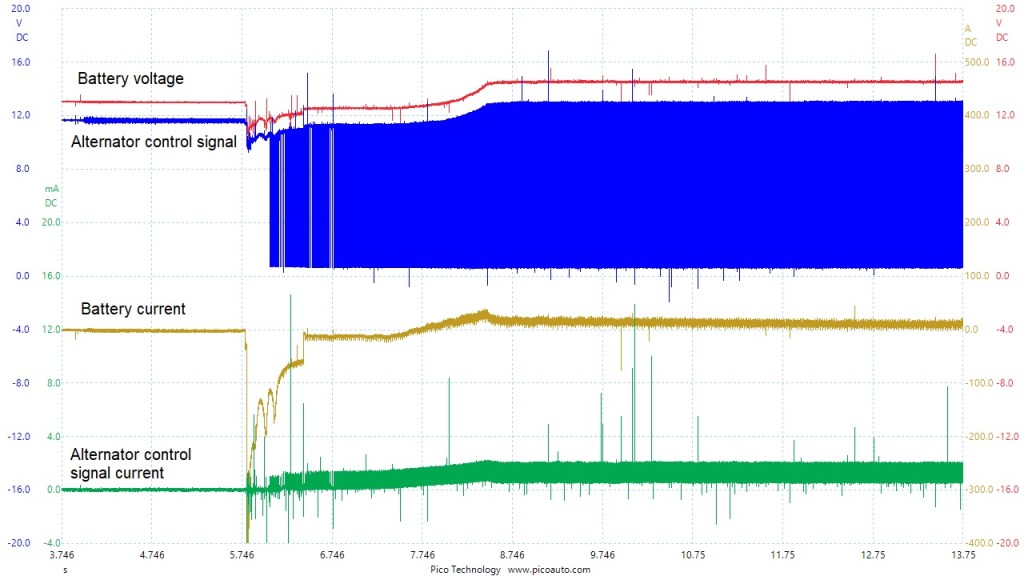
Task: Click the -400.0 mark on the amps axis
Action: pos(974,543)
